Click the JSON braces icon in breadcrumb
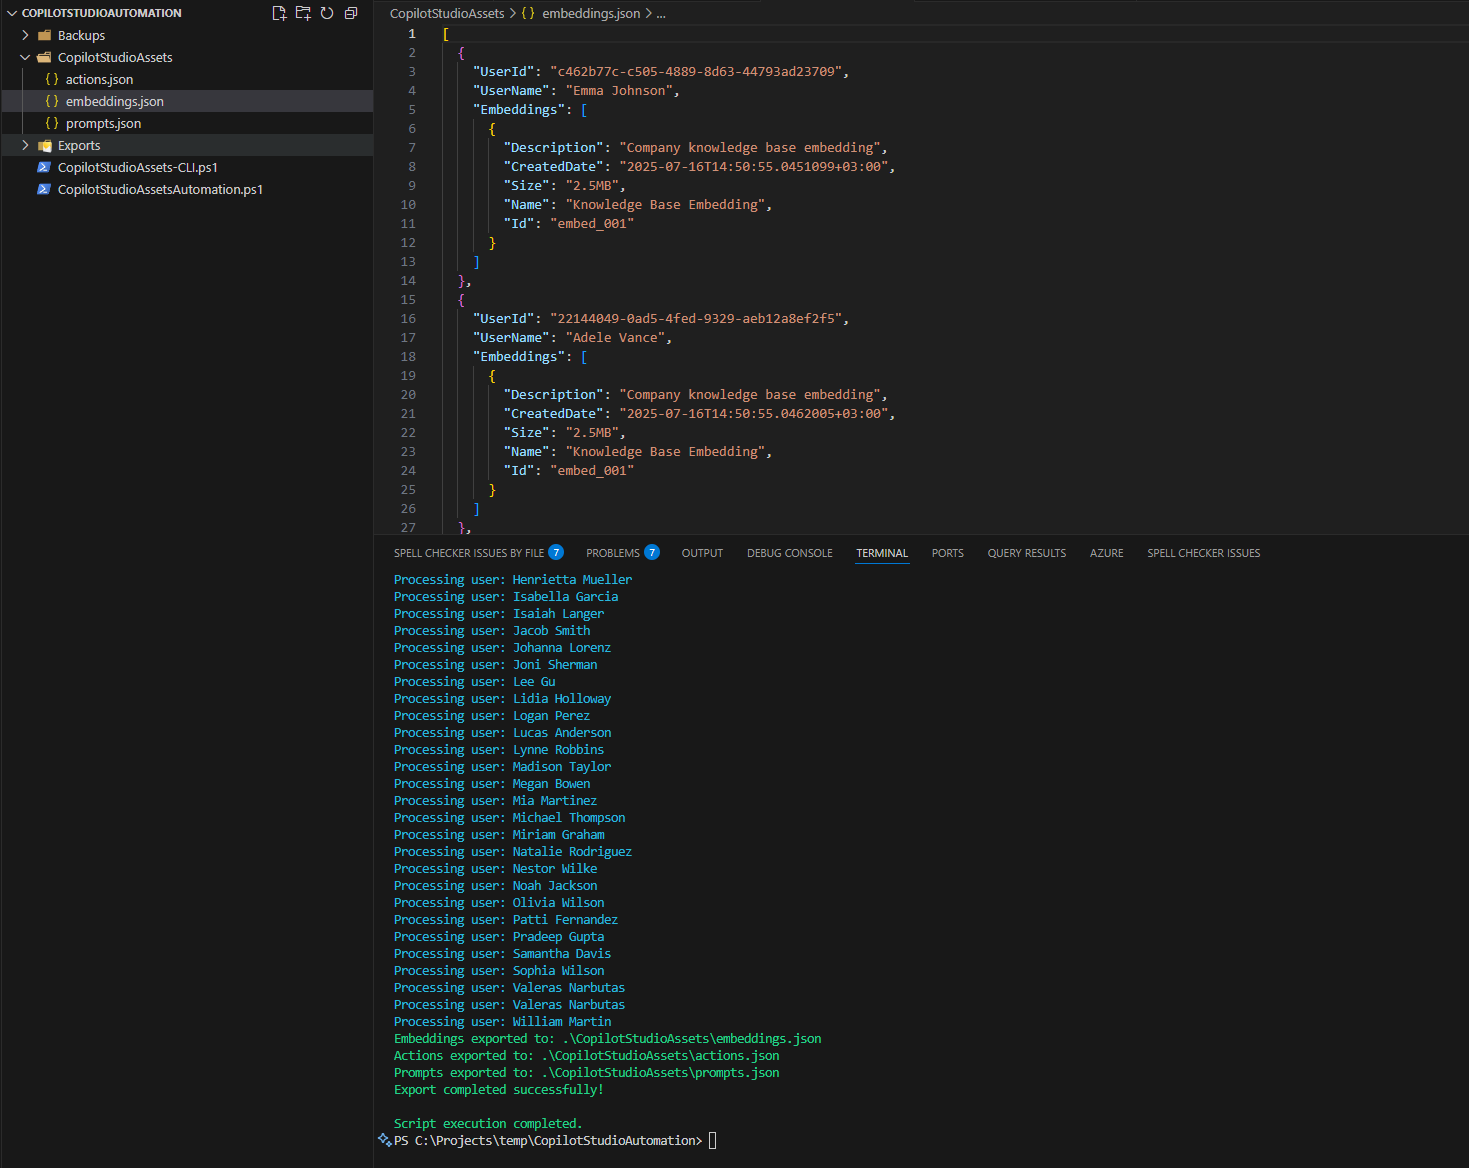This screenshot has height=1168, width=1469. click(x=528, y=13)
